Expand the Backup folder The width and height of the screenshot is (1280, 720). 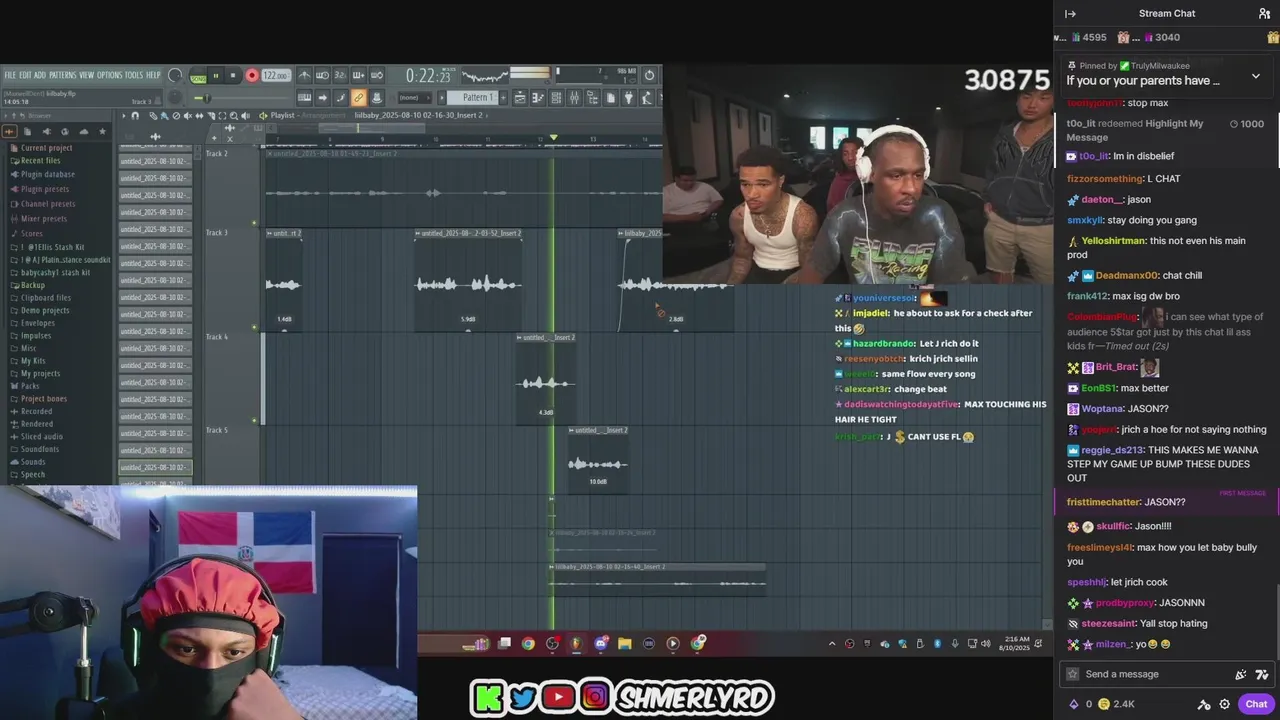coord(32,285)
